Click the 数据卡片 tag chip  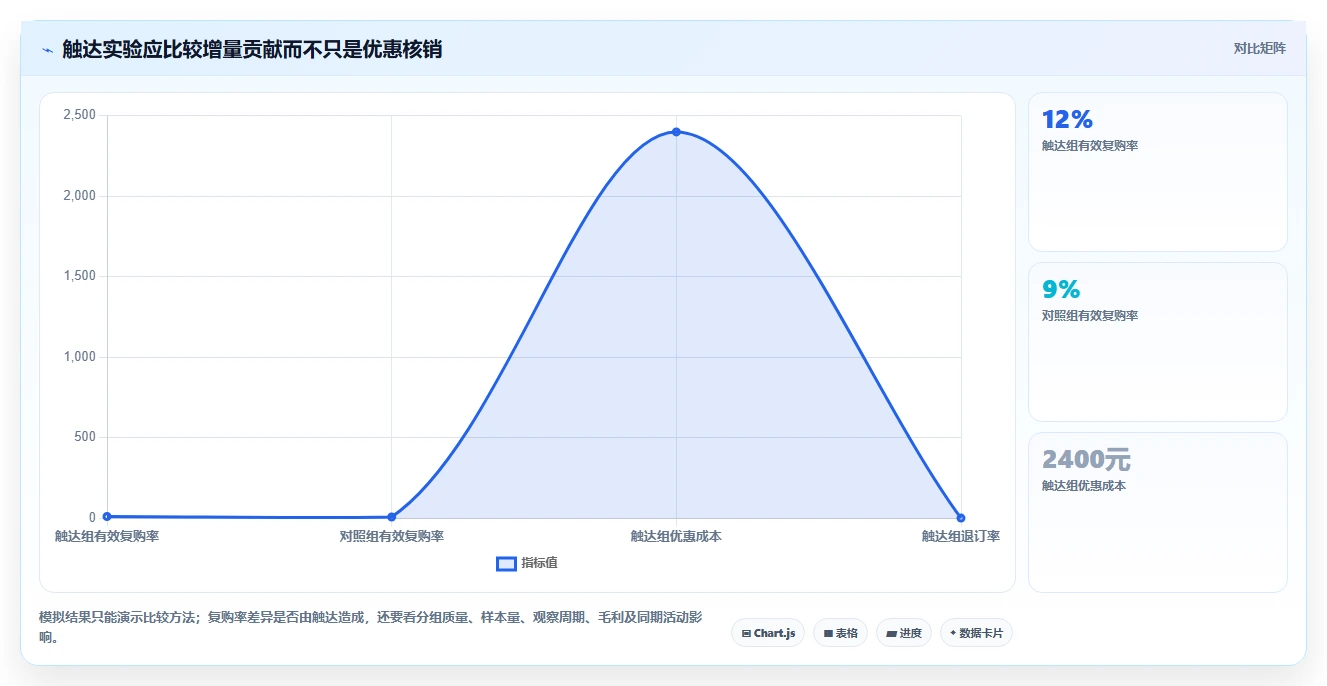pyautogui.click(x=976, y=633)
